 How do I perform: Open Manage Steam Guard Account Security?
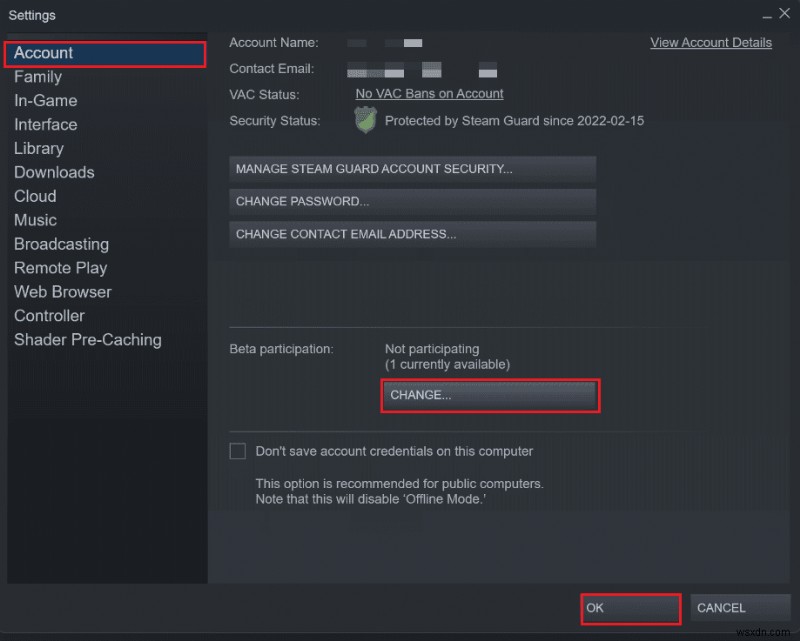[412, 169]
